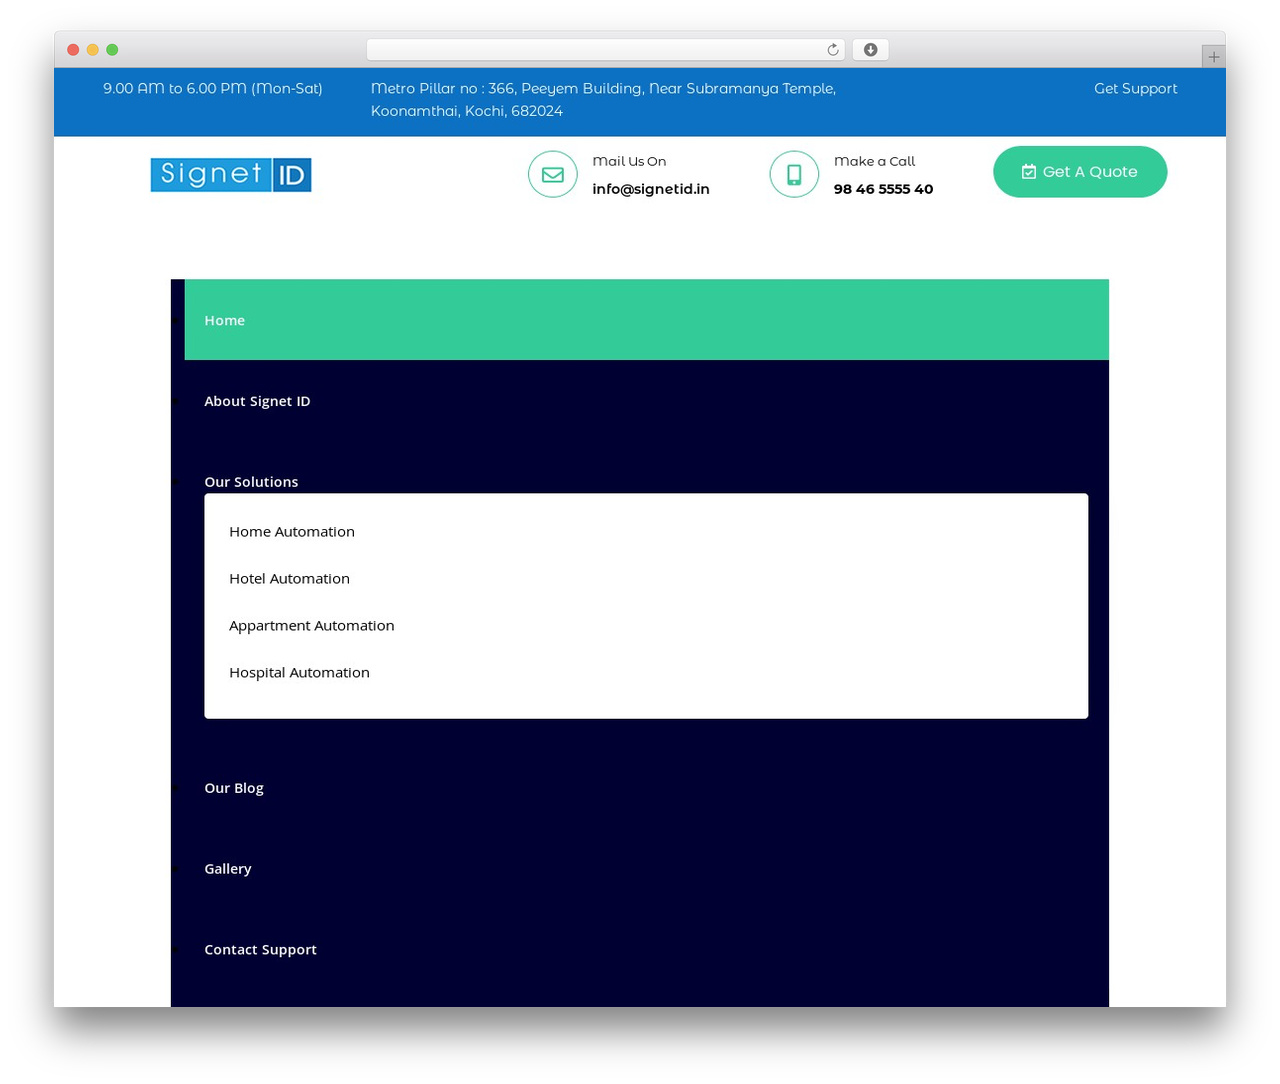
Task: Click the Metro Pillar no : 366 address text
Action: click(603, 99)
